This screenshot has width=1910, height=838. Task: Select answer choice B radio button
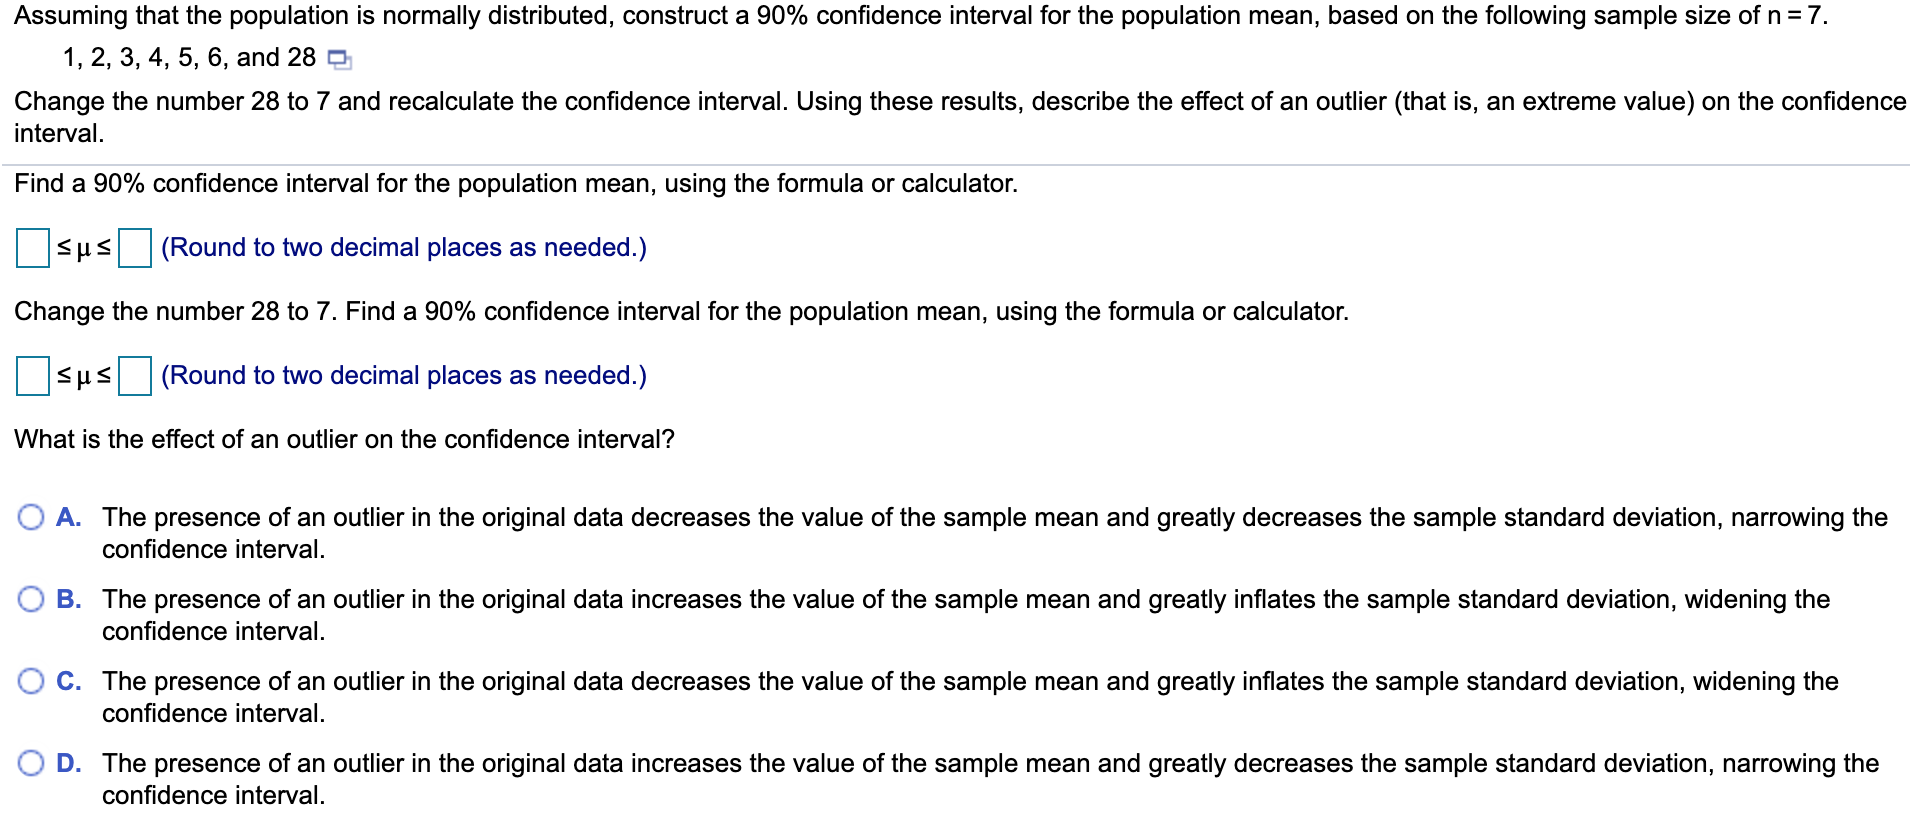pos(31,598)
